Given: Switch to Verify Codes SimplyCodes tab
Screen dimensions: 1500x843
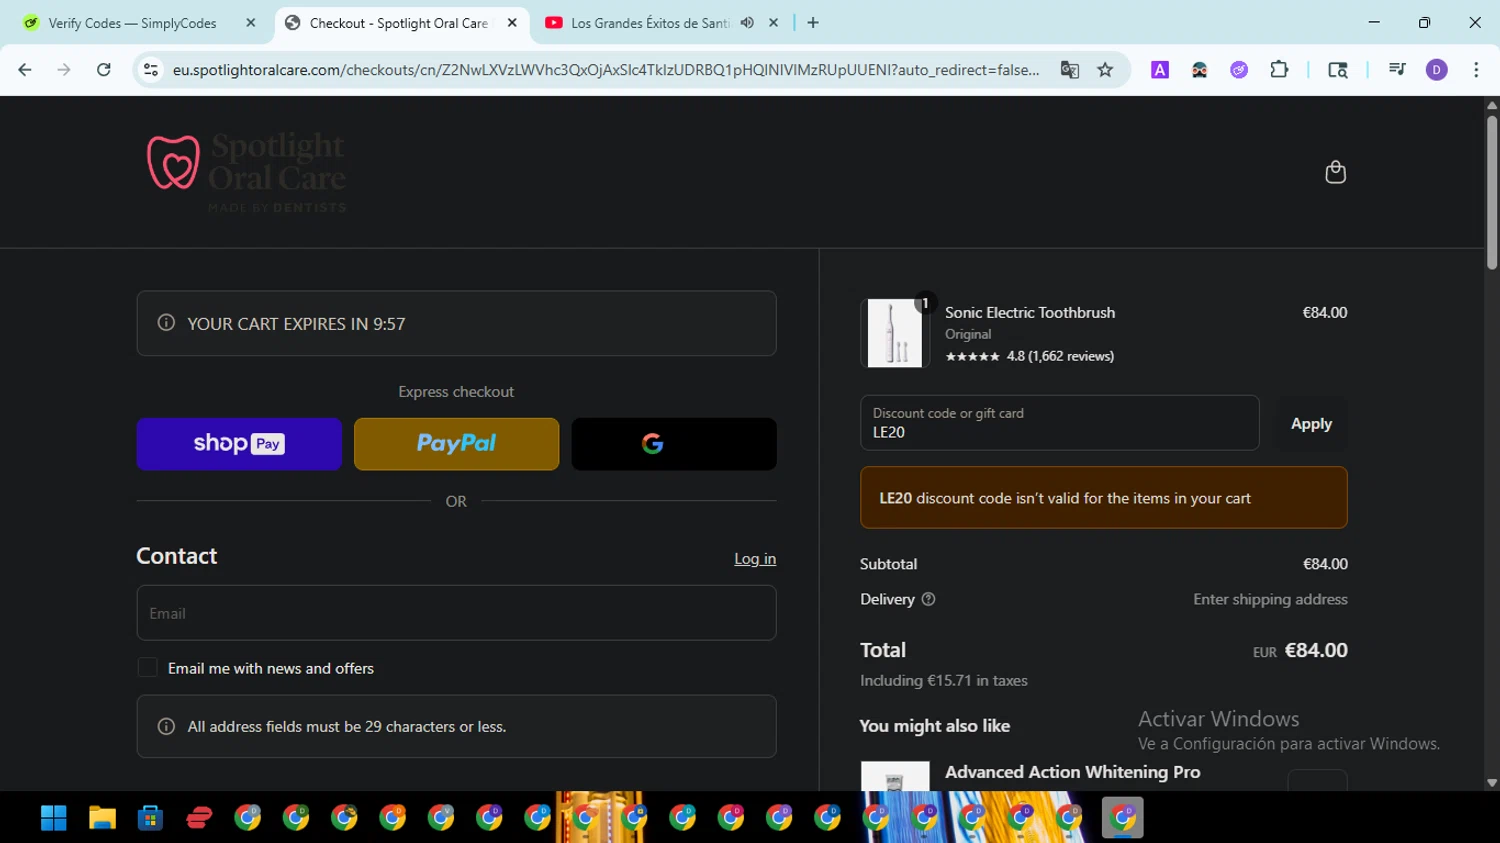Looking at the screenshot, I should tap(131, 23).
